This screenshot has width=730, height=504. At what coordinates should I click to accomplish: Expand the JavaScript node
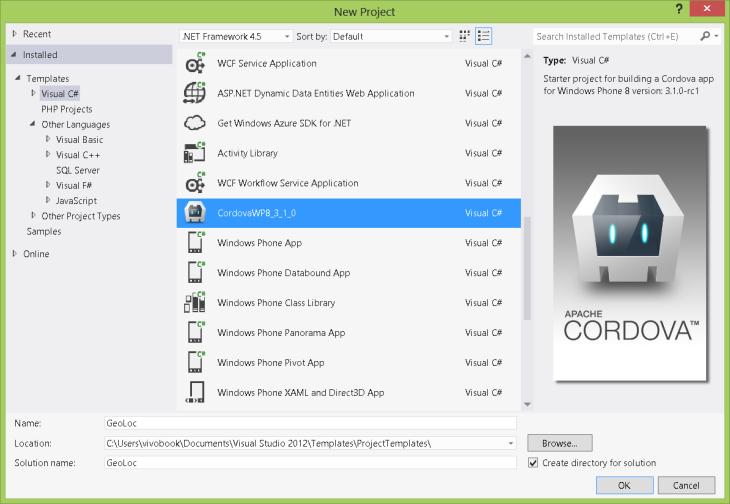click(48, 200)
